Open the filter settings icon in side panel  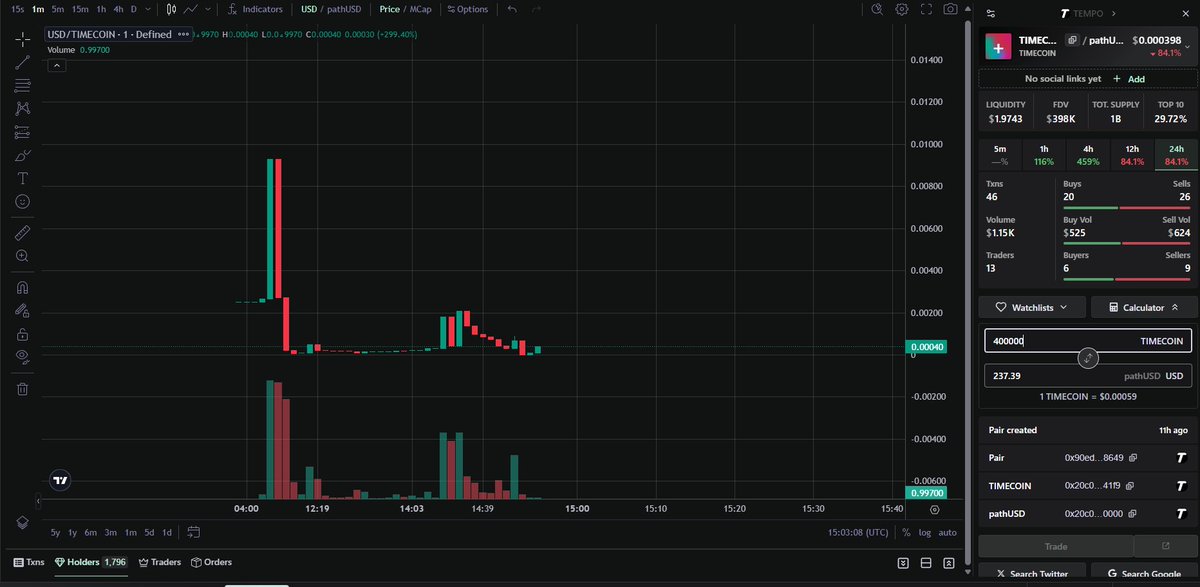point(990,13)
